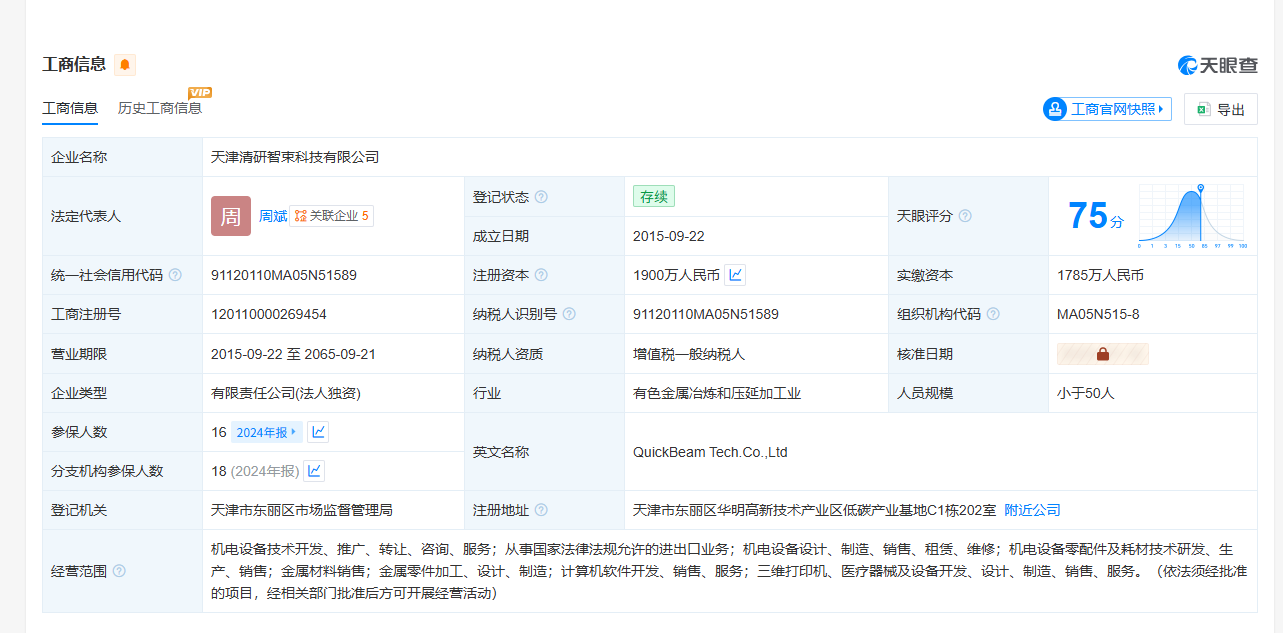Open registered capital trend chart icon
Image resolution: width=1283 pixels, height=633 pixels.
pyautogui.click(x=735, y=275)
